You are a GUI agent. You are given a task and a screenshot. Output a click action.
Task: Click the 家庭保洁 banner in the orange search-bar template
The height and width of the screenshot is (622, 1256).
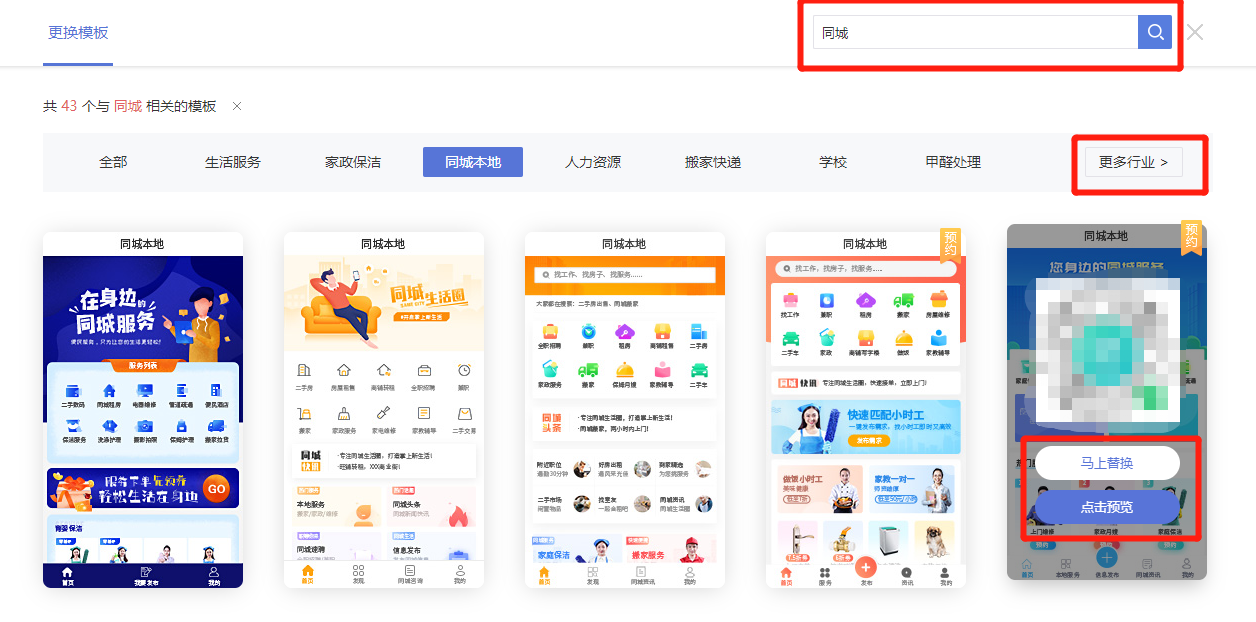(575, 550)
